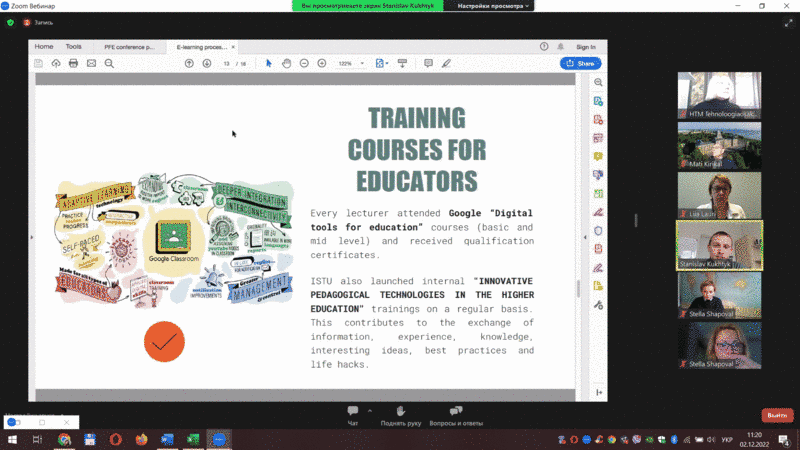Image resolution: width=800 pixels, height=450 pixels.
Task: Select the Hand pan tool
Action: [x=287, y=63]
